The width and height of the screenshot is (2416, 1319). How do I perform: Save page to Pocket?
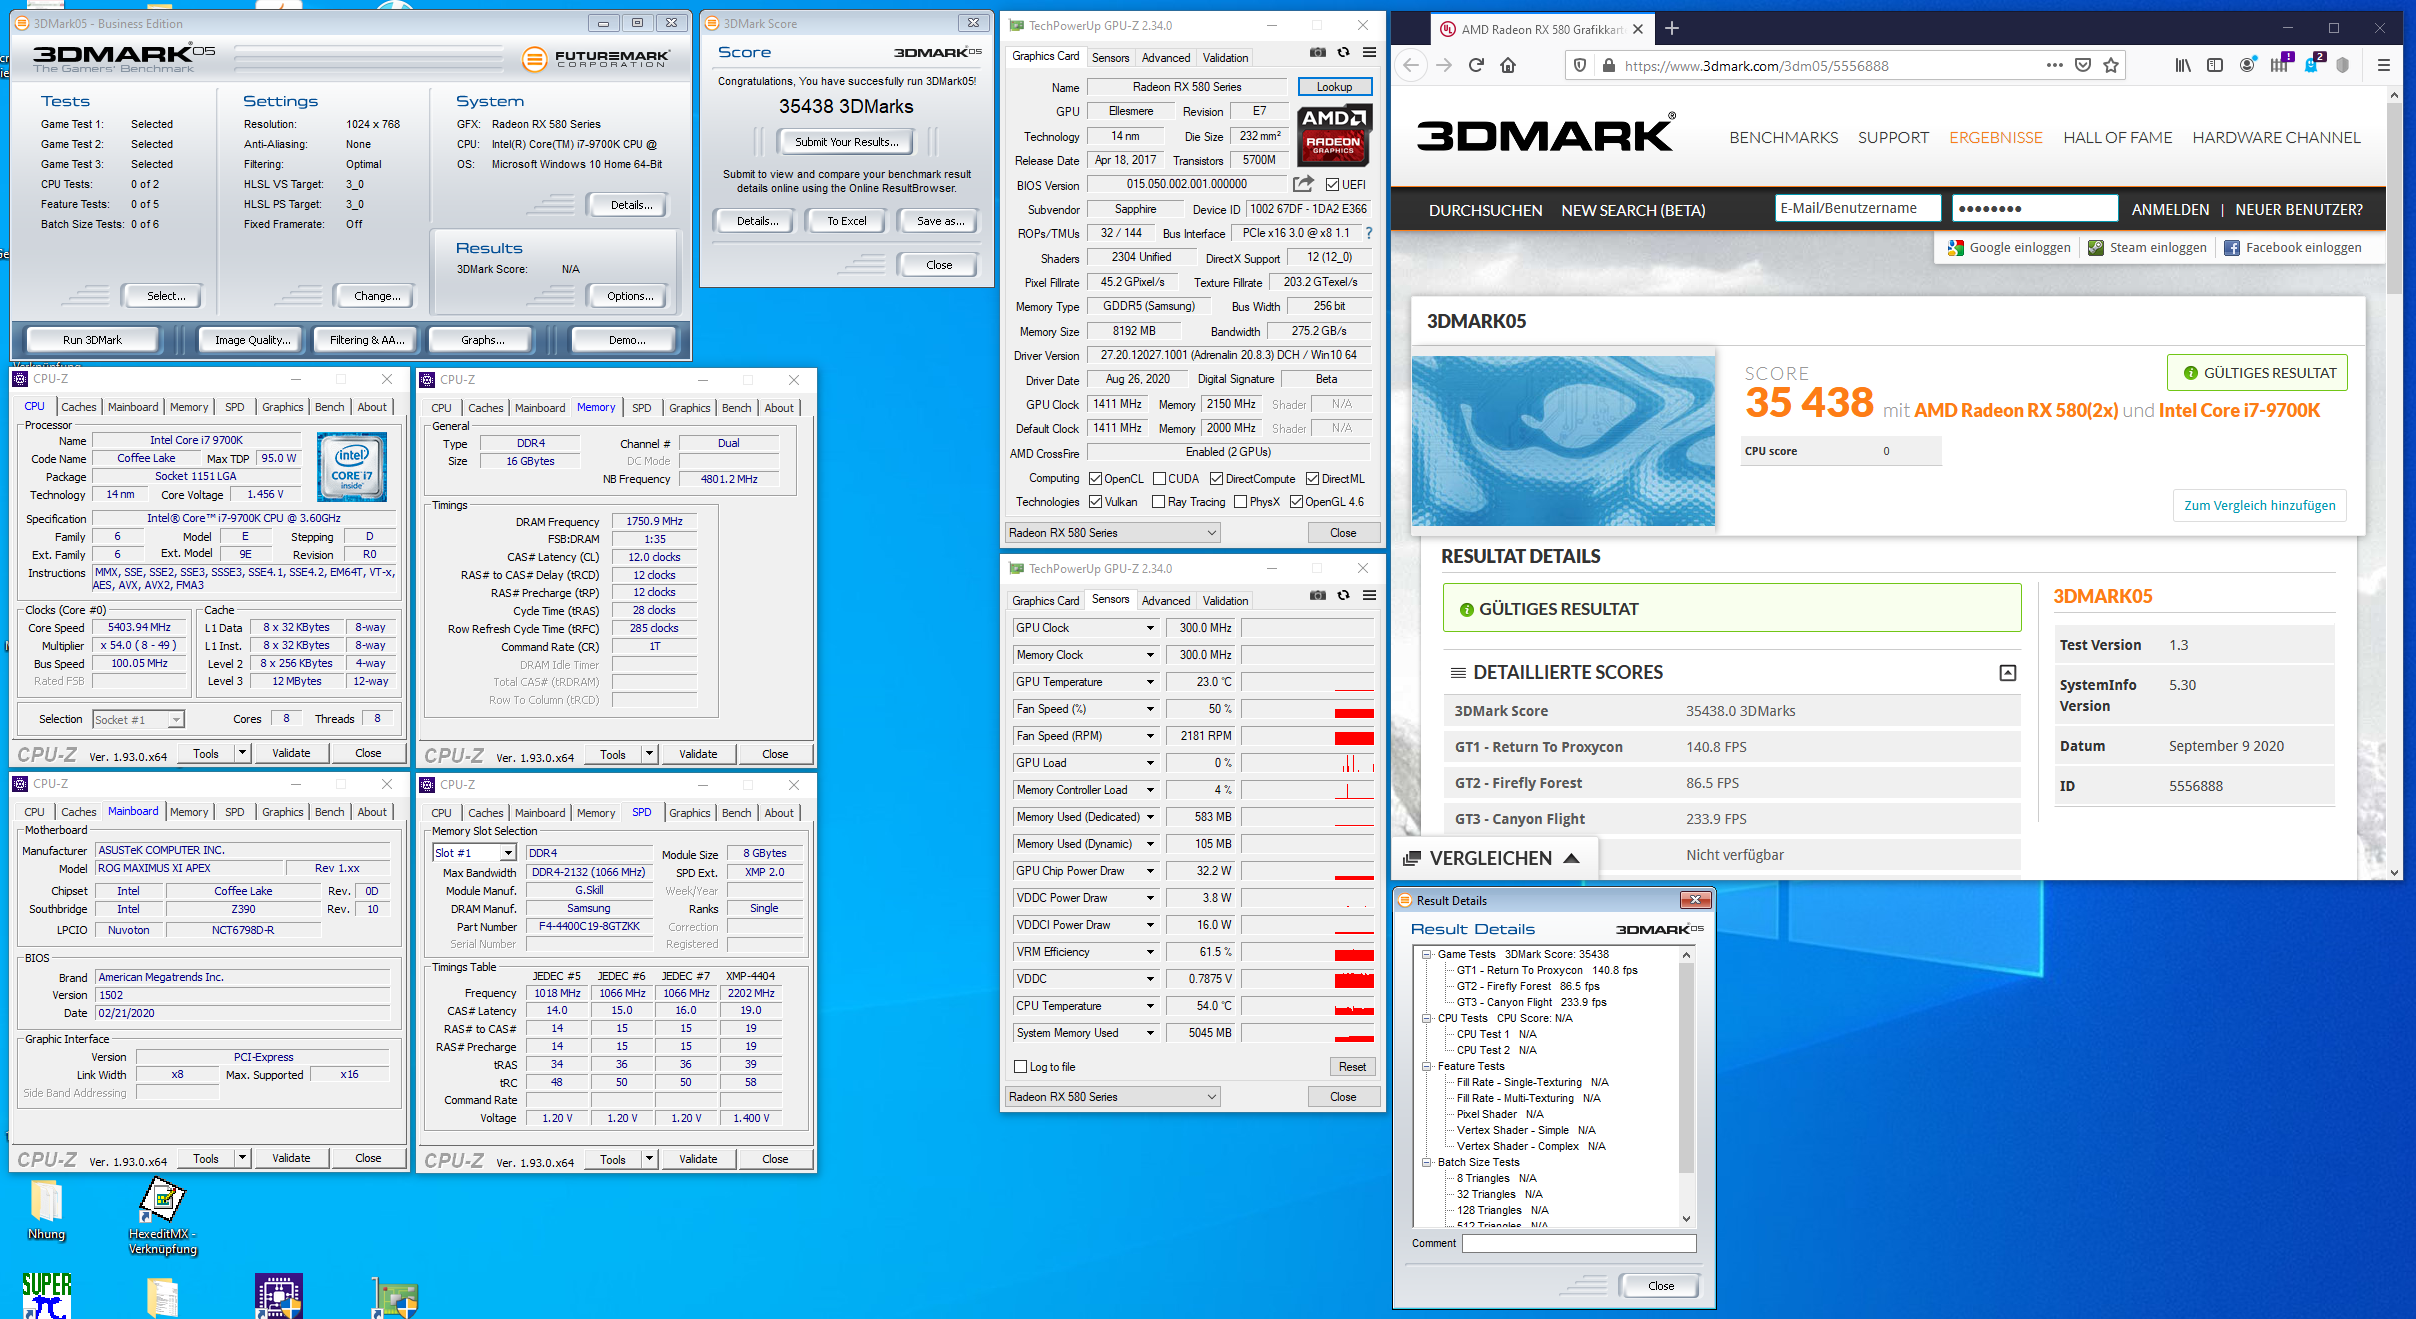(x=2083, y=66)
